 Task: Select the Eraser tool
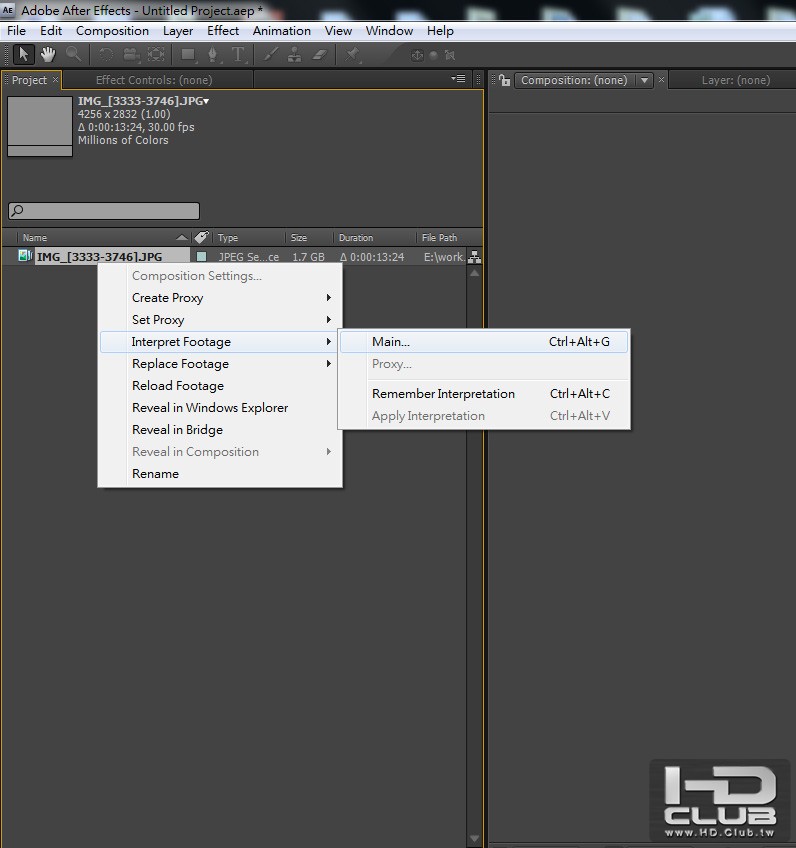320,55
